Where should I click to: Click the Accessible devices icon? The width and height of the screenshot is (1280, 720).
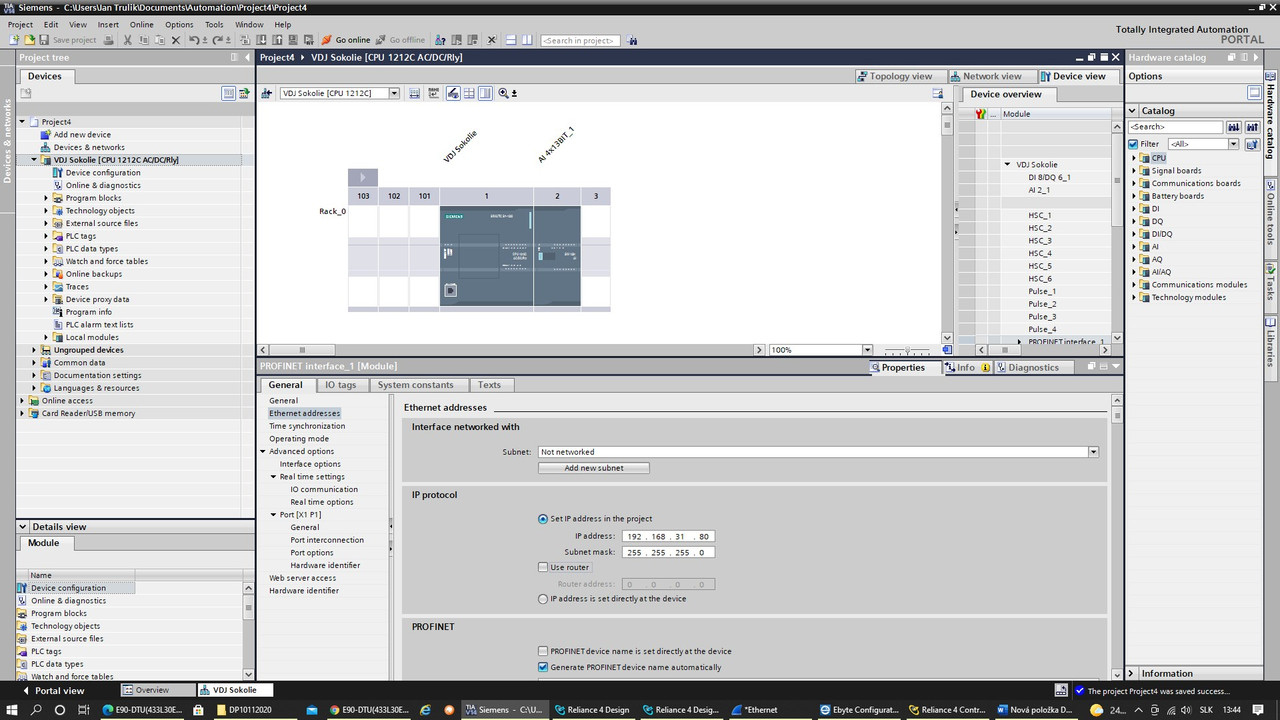click(x=440, y=40)
